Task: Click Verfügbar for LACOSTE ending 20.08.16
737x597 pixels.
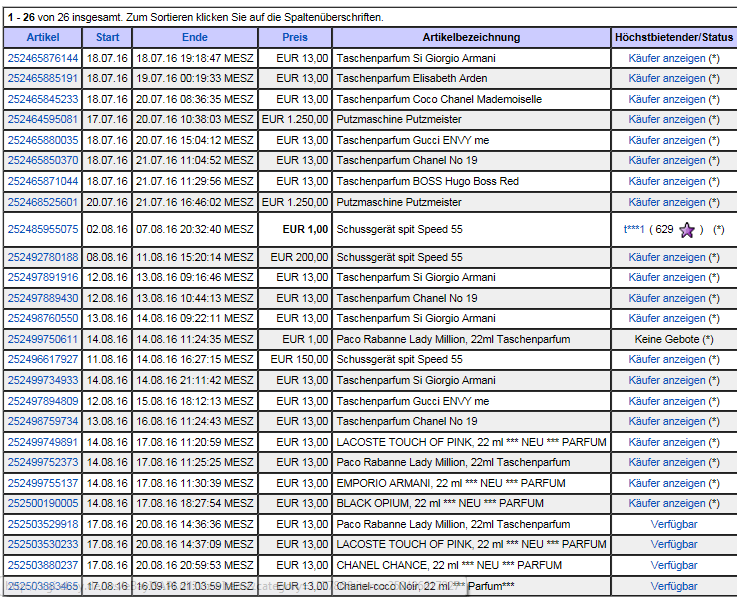Action: 674,544
